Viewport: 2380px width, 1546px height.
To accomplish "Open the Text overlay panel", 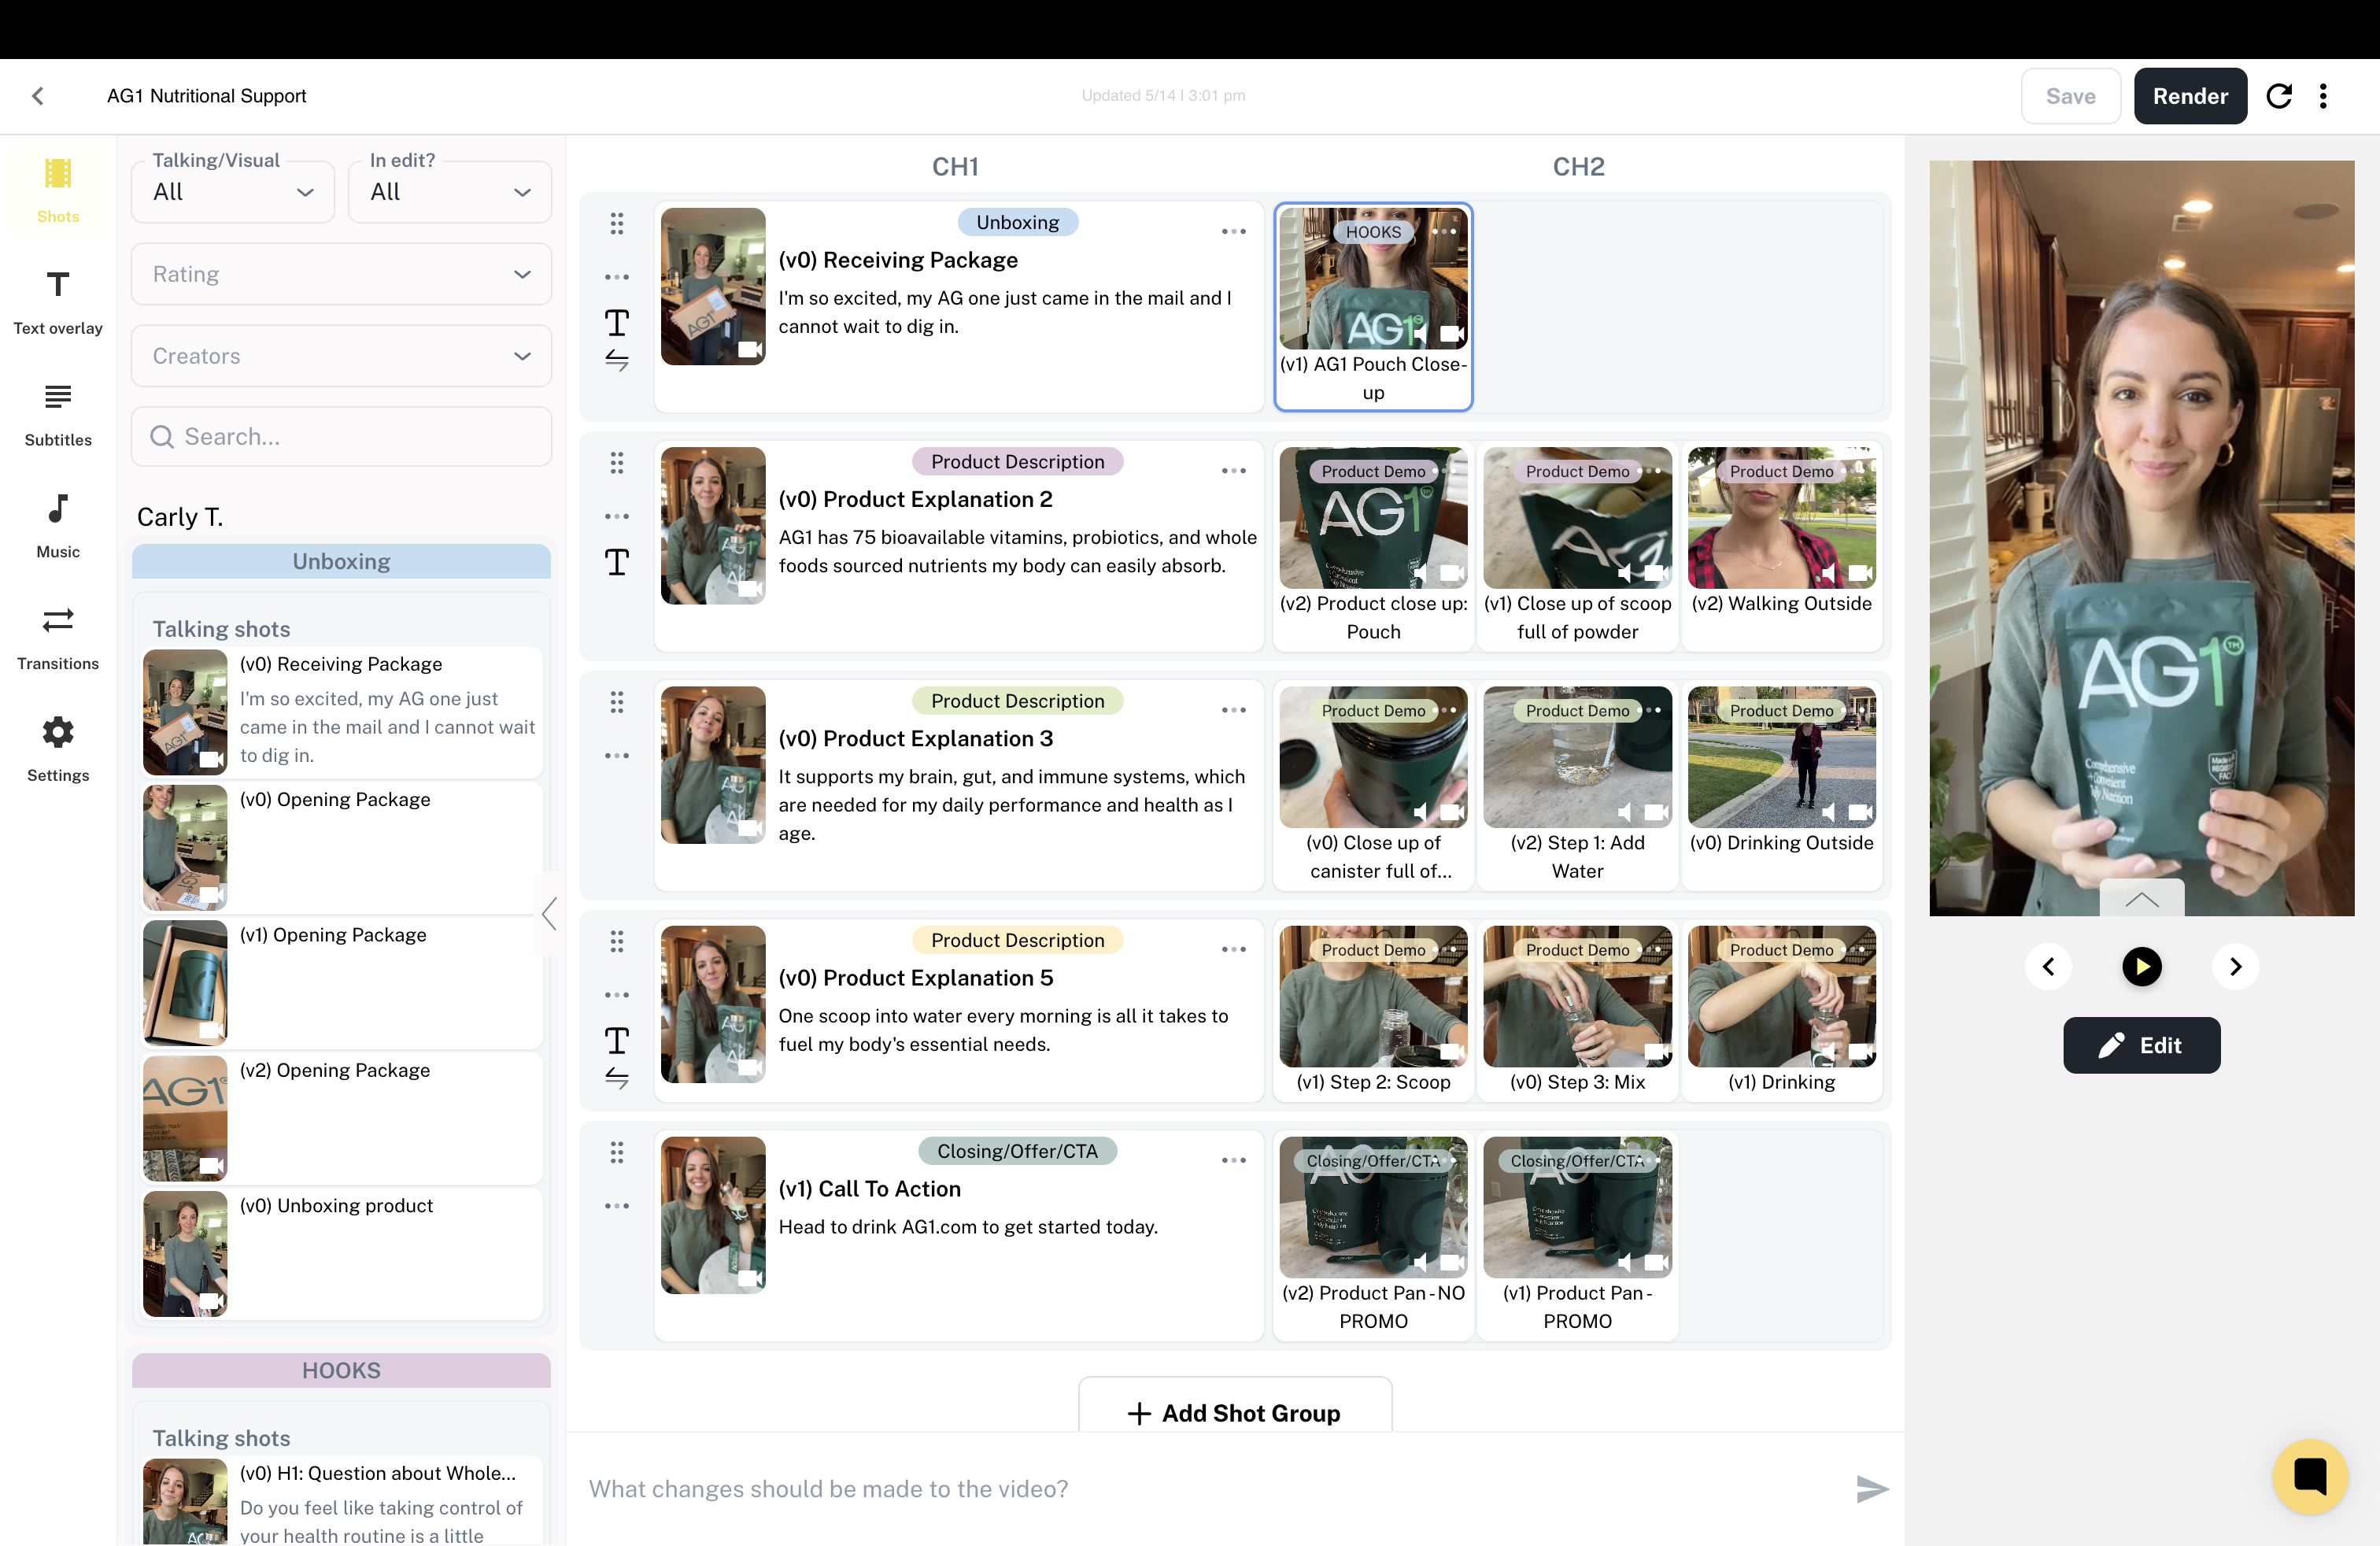I will point(58,302).
